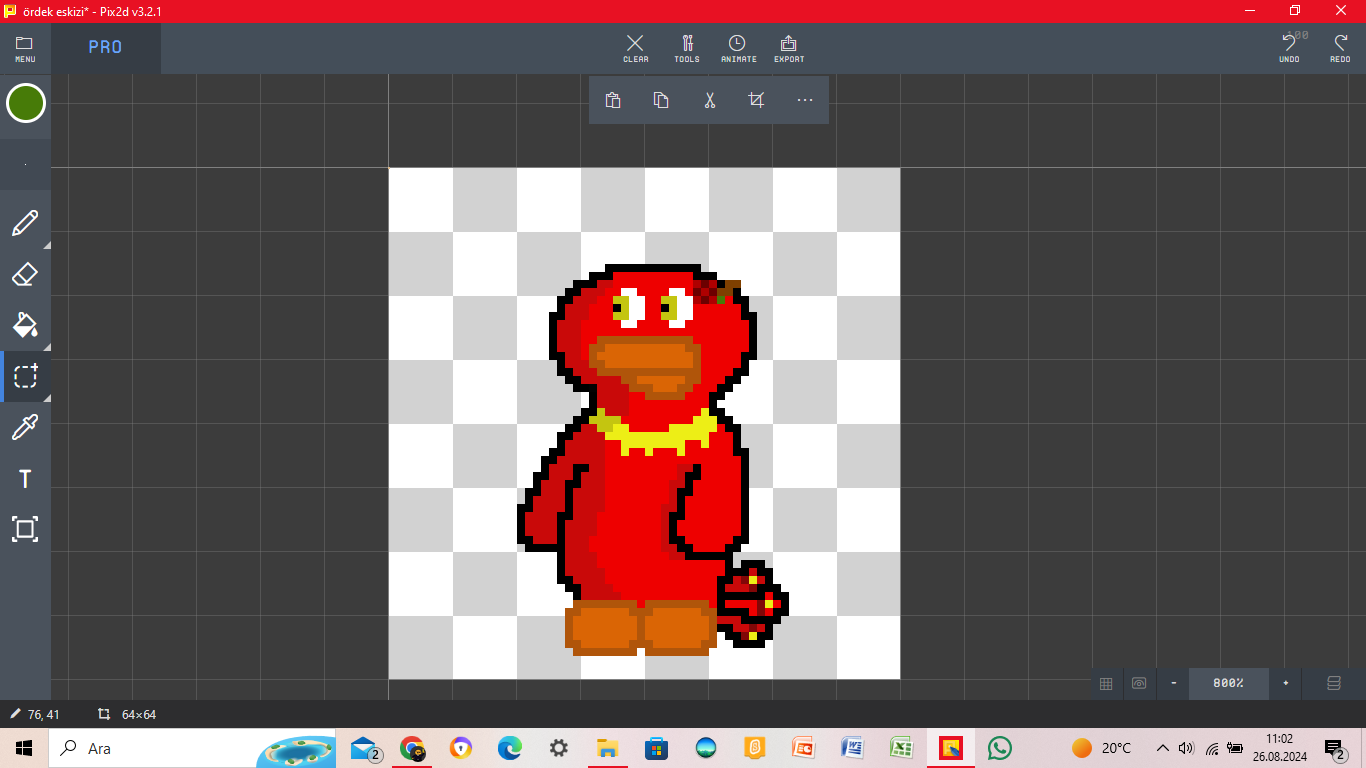1366x768 pixels.
Task: Toggle the grid display button
Action: [1106, 684]
